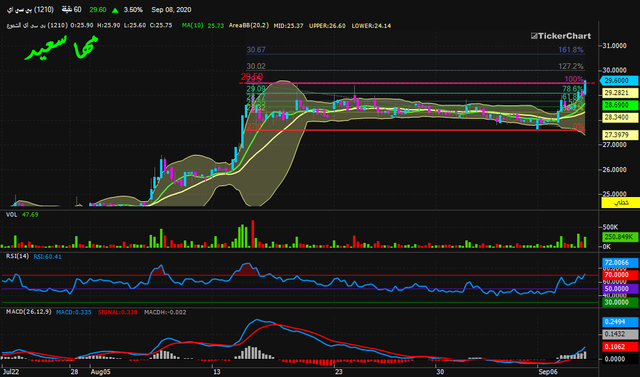Click the close value C:25.75

(161, 25)
